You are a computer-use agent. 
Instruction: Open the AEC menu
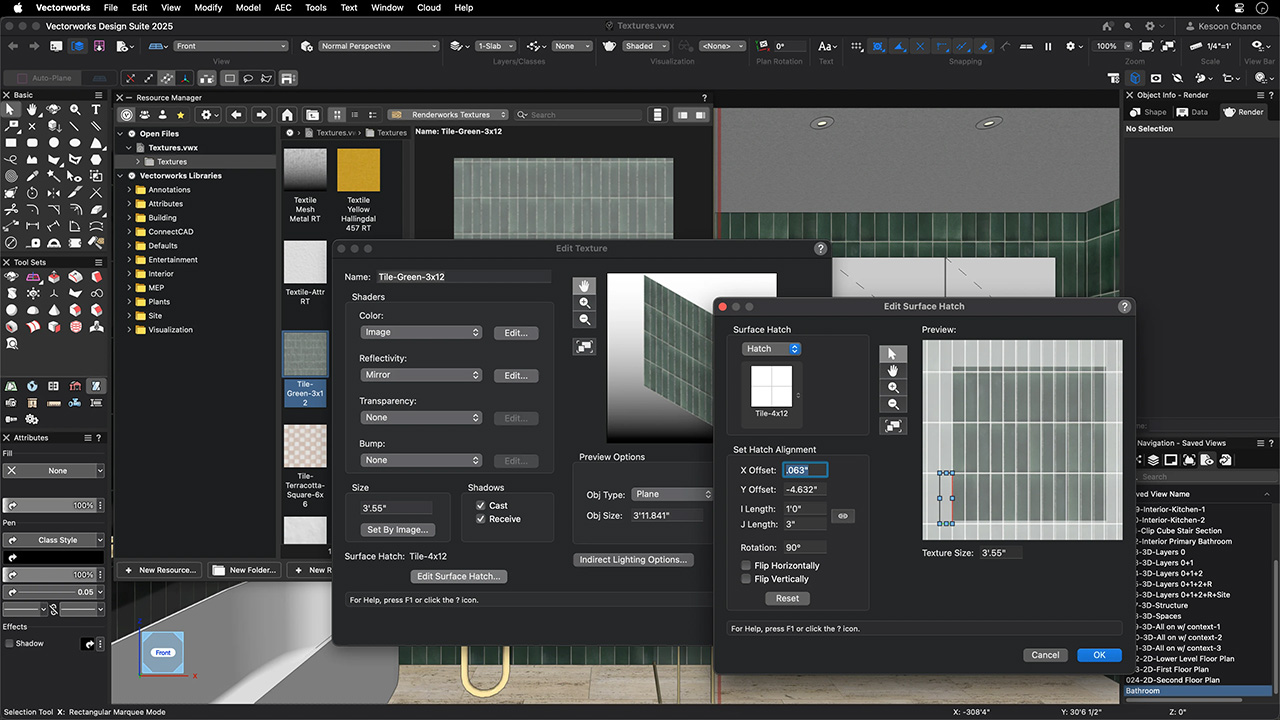[x=282, y=8]
